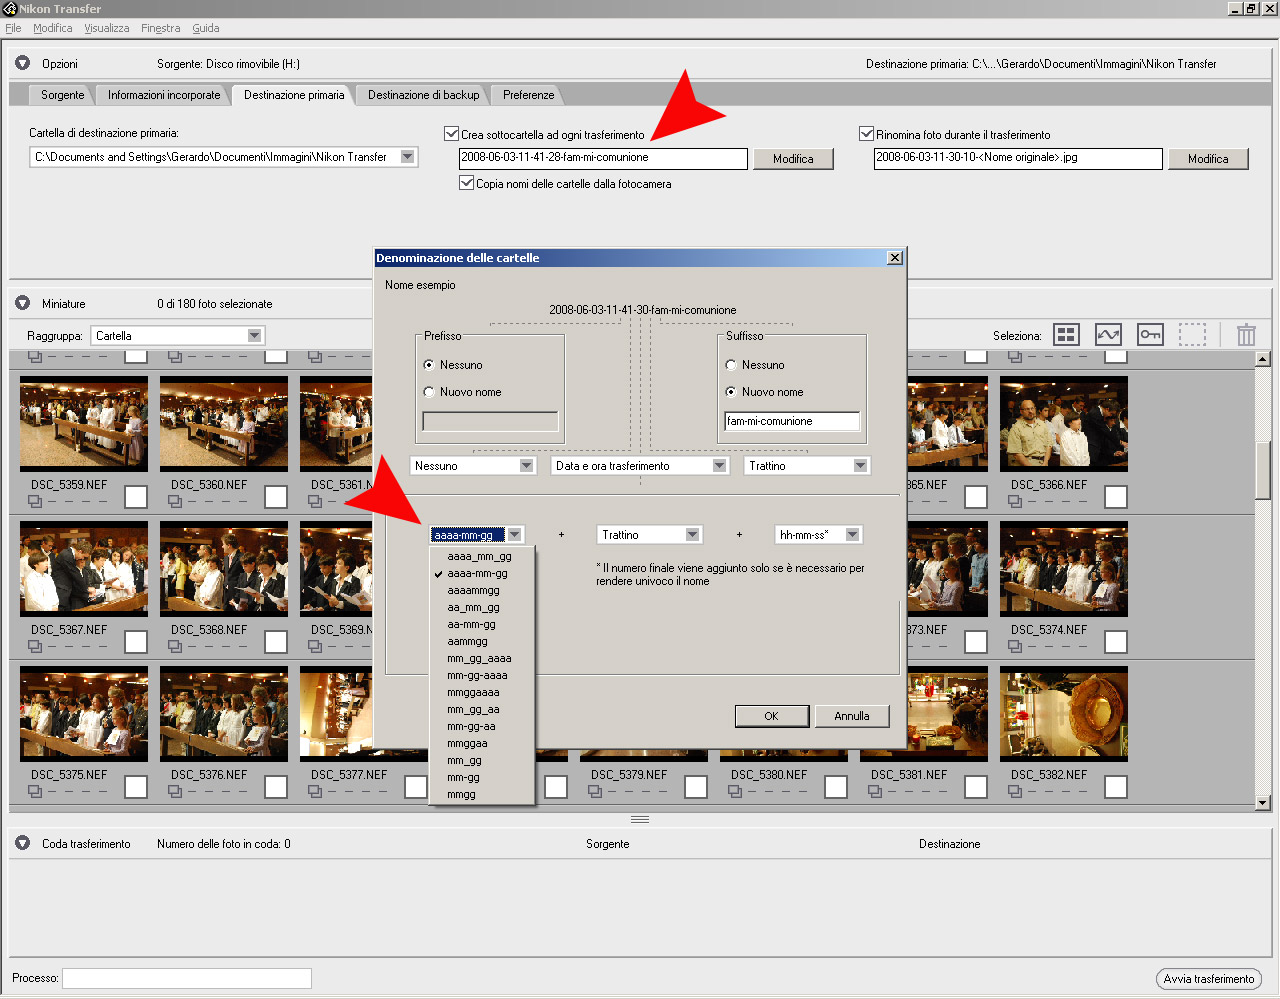The width and height of the screenshot is (1280, 999).
Task: Toggle Crea sottocartella ad ogni trasferimento
Action: 451,133
